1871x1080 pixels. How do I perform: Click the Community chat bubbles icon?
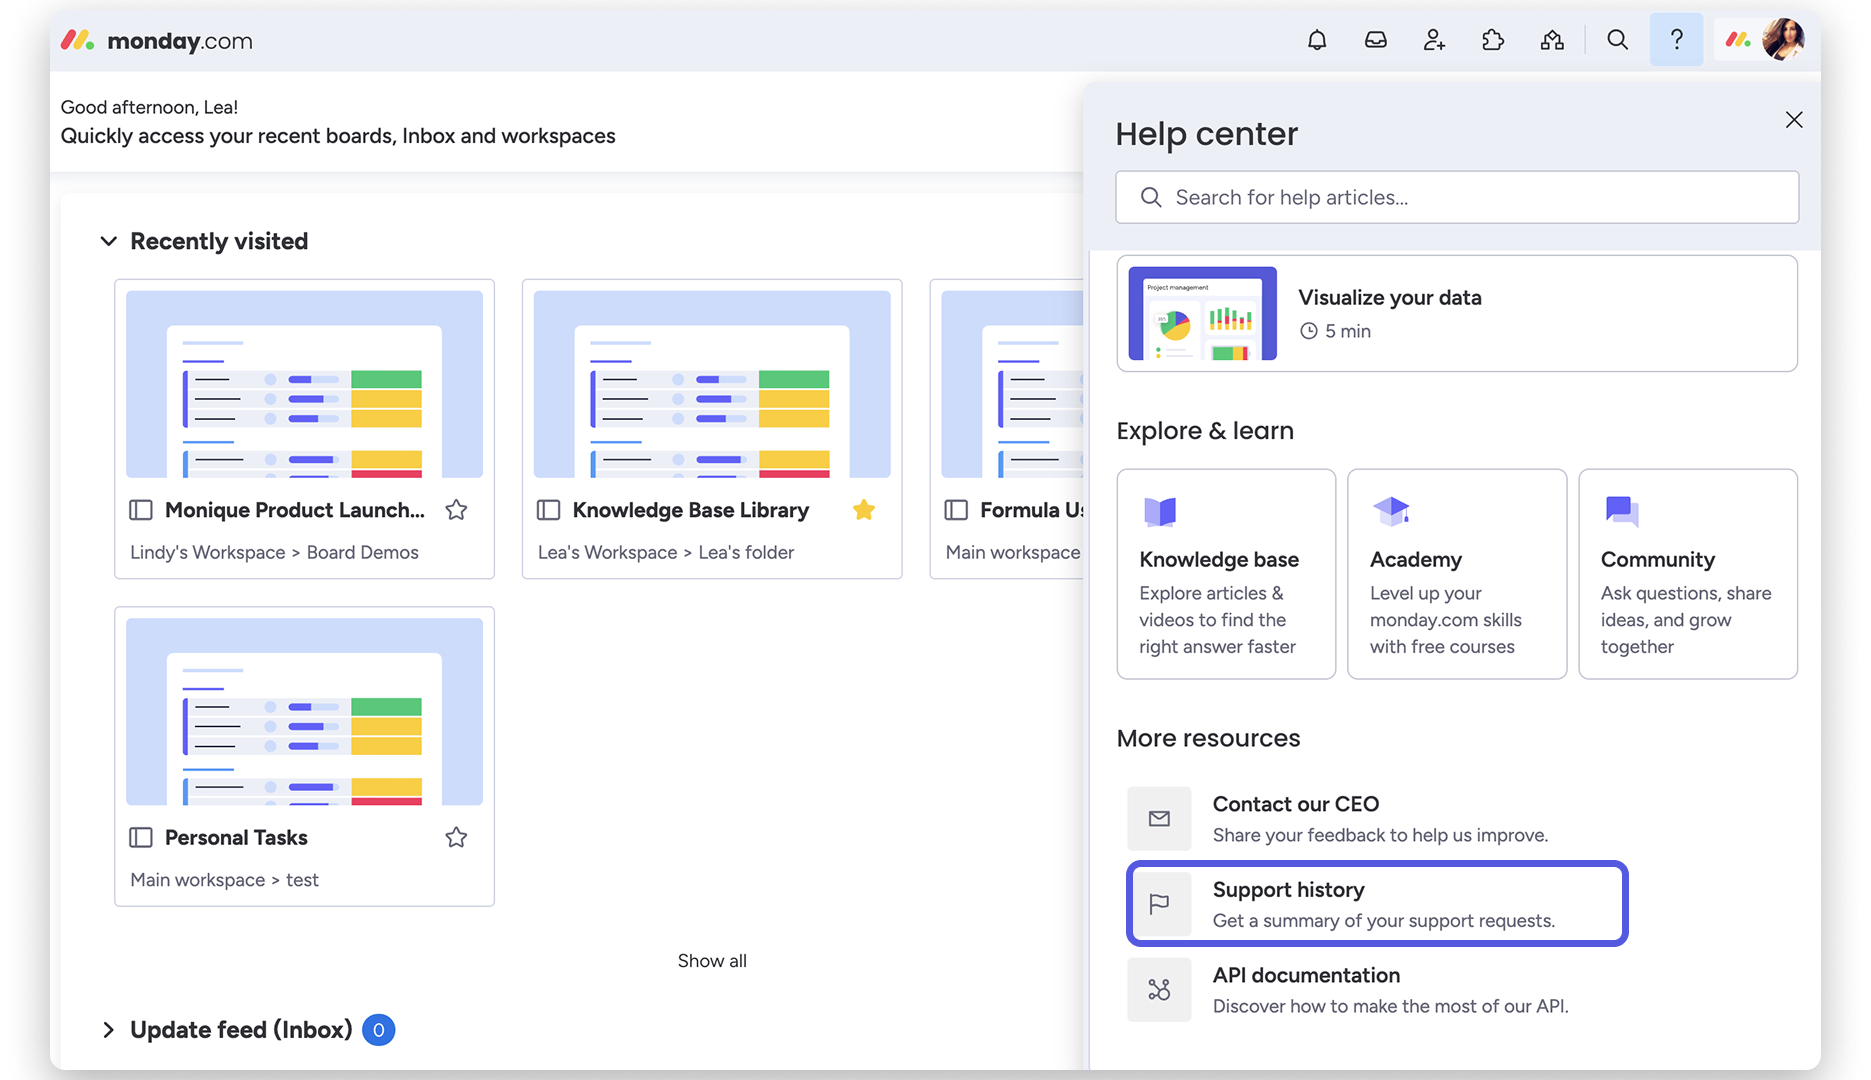(1622, 511)
